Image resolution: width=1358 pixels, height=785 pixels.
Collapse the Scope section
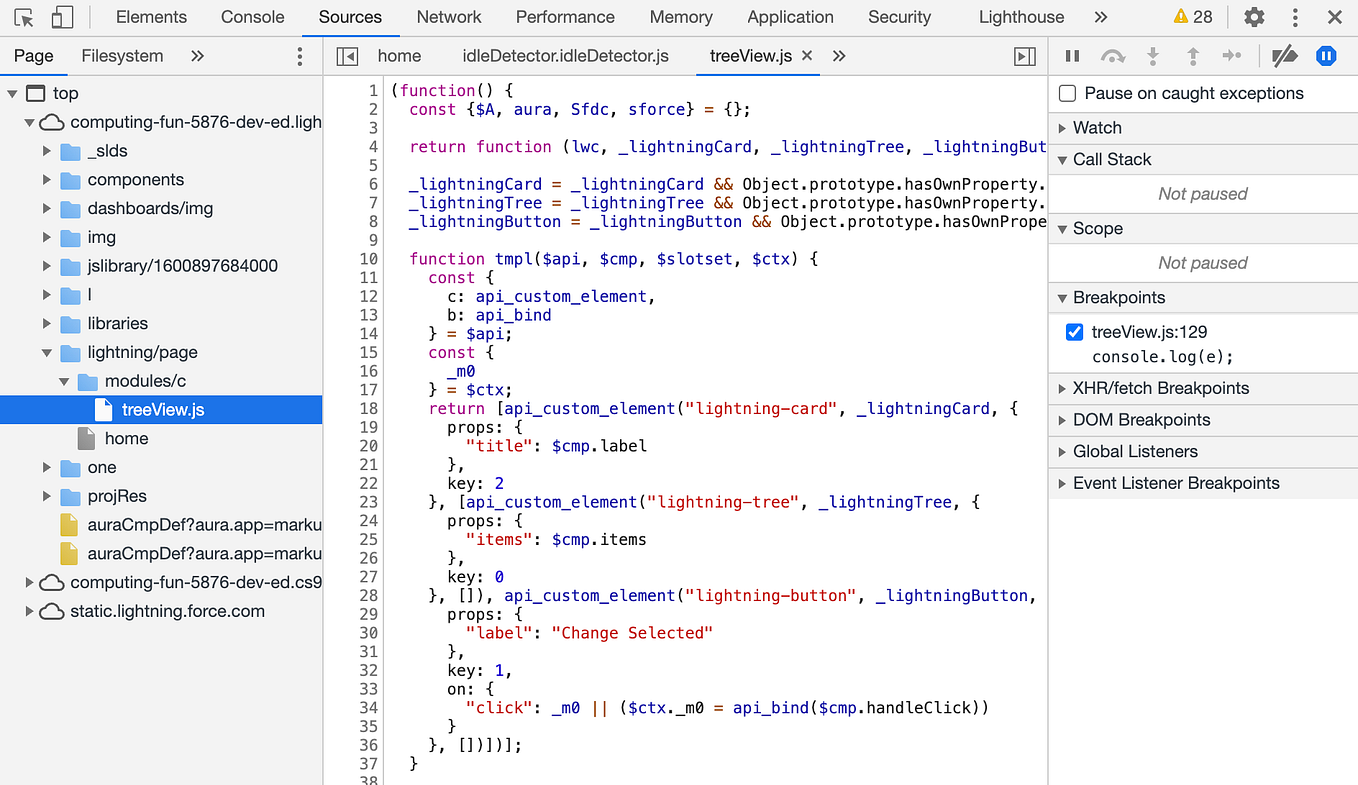(1063, 228)
